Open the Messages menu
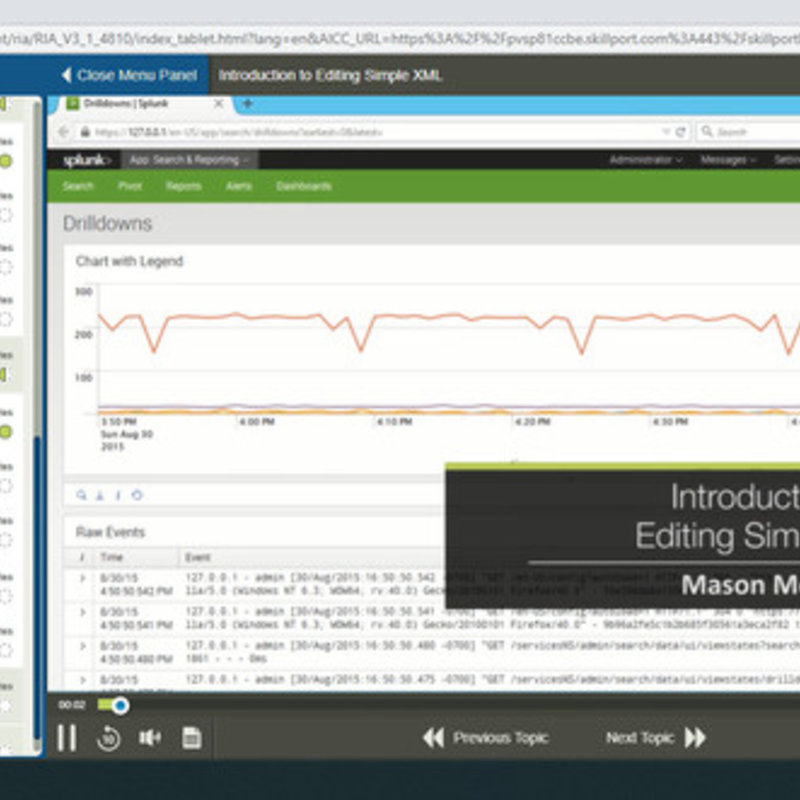Image resolution: width=800 pixels, height=800 pixels. coord(728,160)
